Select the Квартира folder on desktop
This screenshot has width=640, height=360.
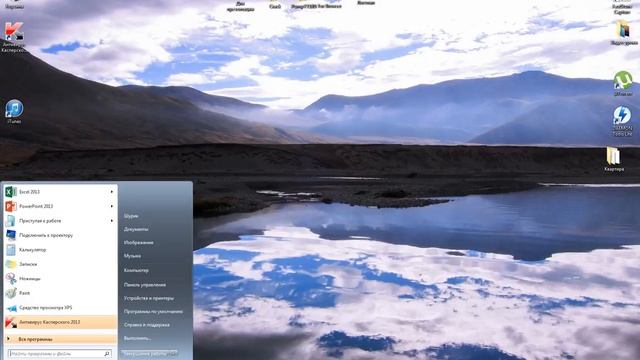pos(613,159)
